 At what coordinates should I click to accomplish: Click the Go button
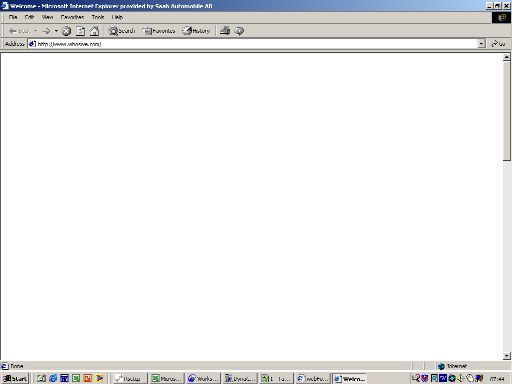pos(499,44)
